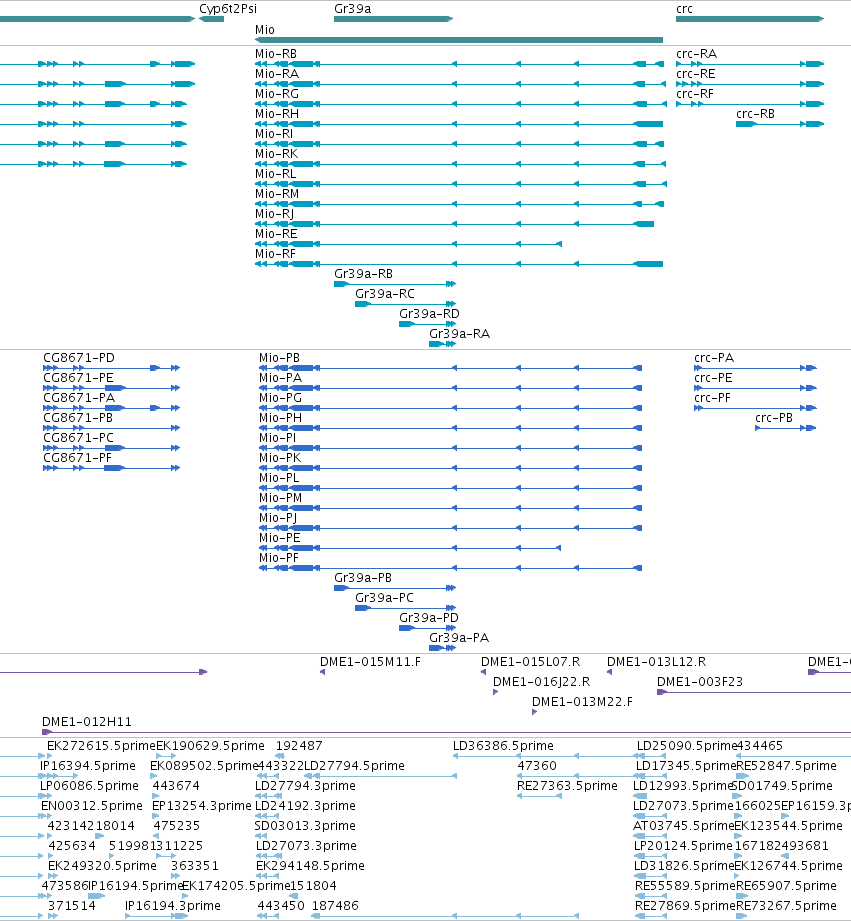Click the Cyp6t2Psi gene label

point(228,9)
